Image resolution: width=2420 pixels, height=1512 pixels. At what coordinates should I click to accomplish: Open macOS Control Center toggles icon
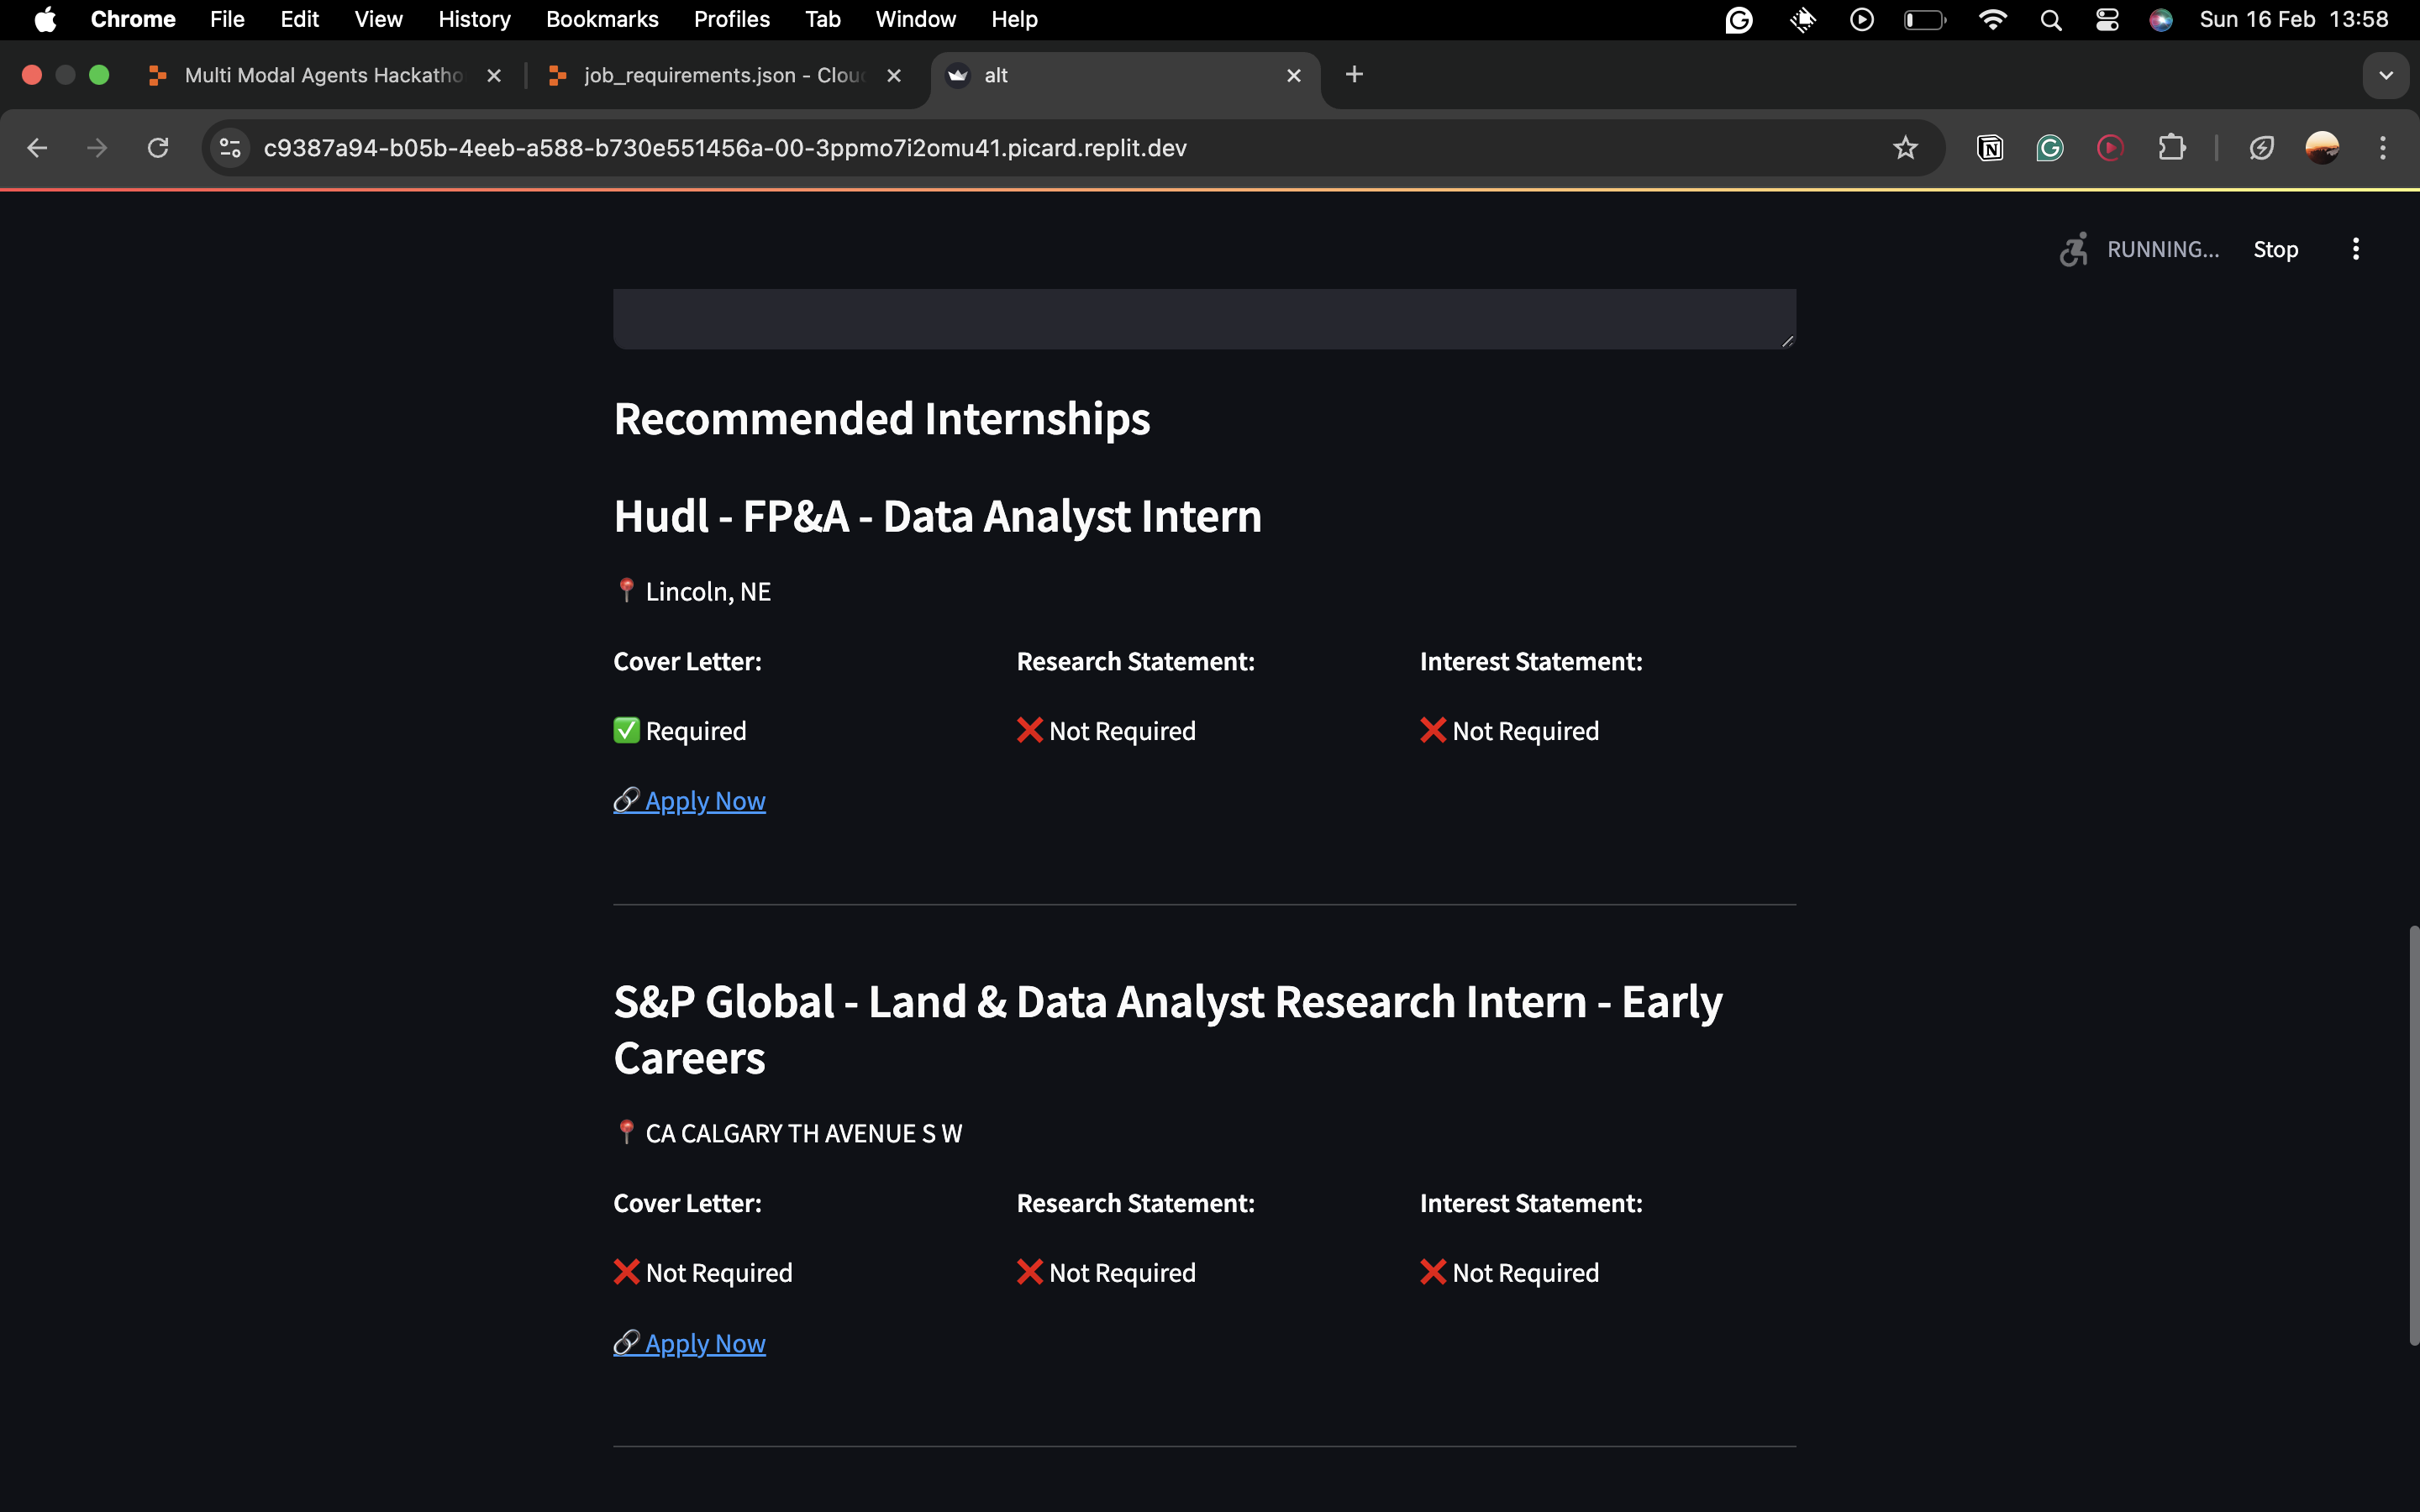point(2107,20)
